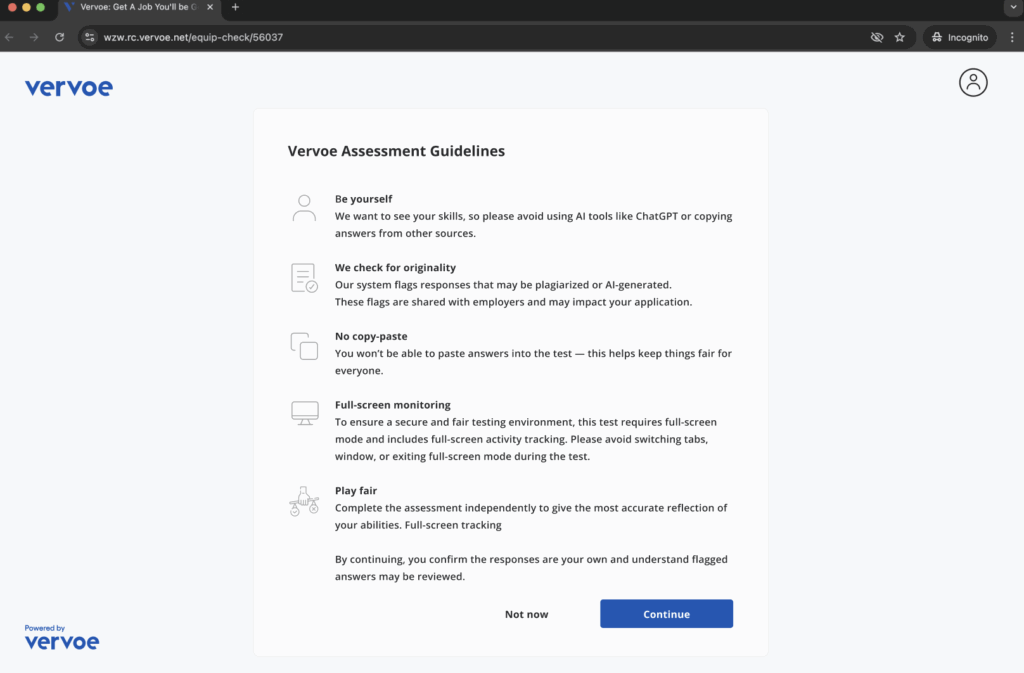Click the No copy-paste icon
1024x673 pixels.
click(x=304, y=346)
